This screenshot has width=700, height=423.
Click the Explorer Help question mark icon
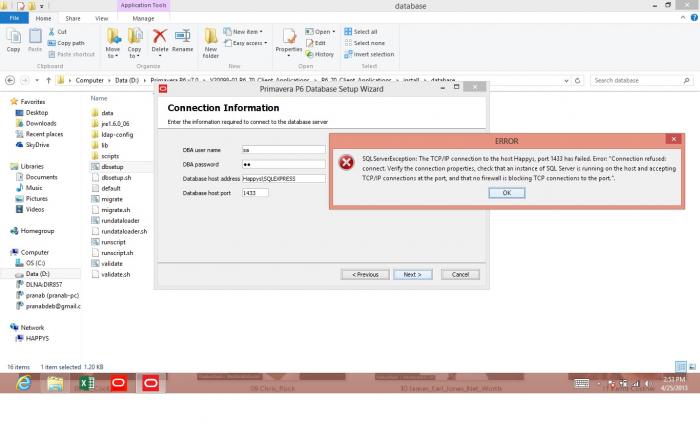(694, 18)
